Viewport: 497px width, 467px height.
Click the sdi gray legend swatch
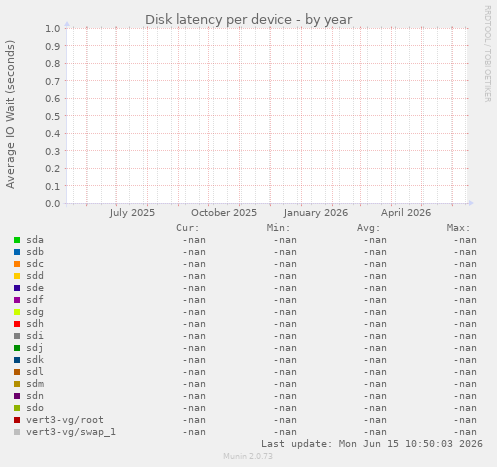pyautogui.click(x=17, y=336)
